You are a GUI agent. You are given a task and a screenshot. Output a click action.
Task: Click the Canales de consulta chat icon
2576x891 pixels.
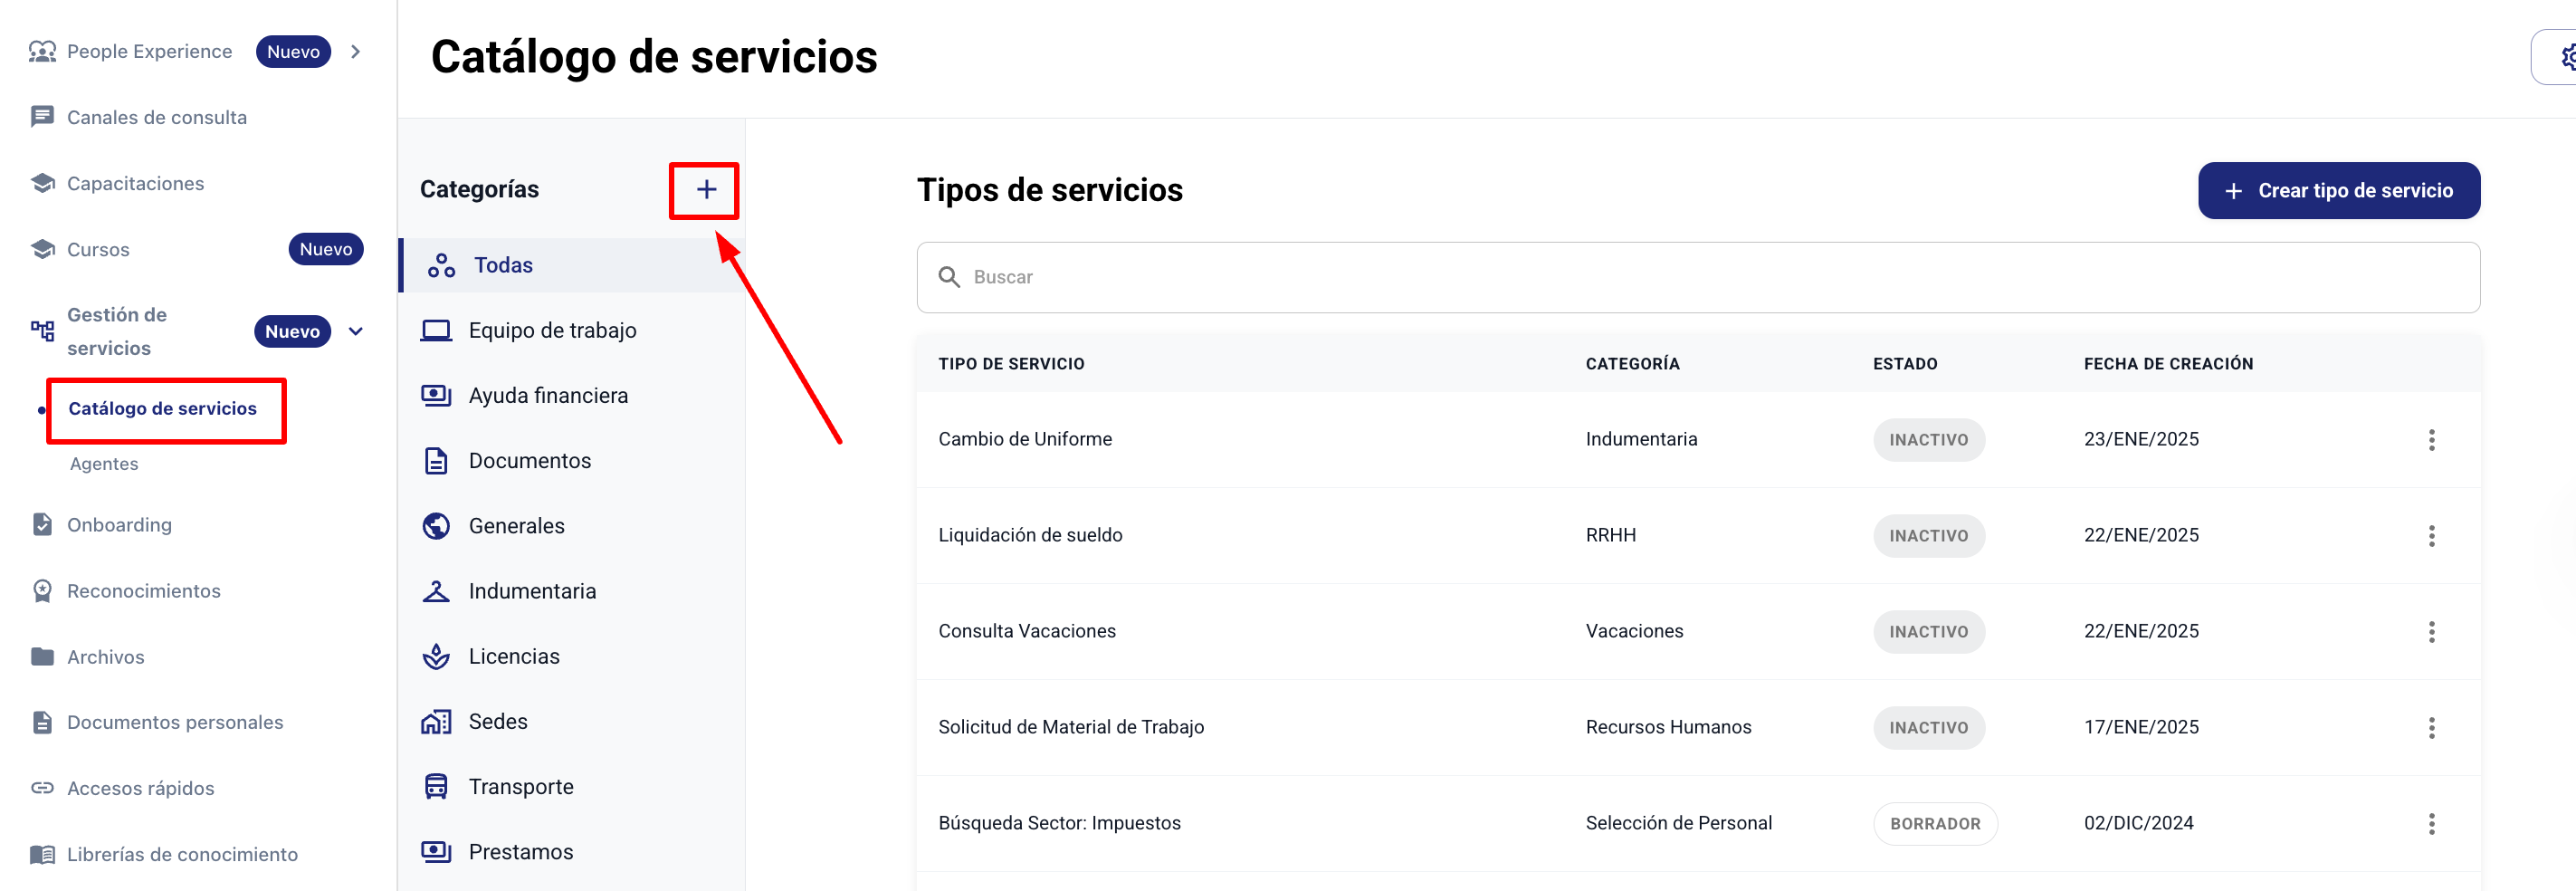tap(42, 117)
